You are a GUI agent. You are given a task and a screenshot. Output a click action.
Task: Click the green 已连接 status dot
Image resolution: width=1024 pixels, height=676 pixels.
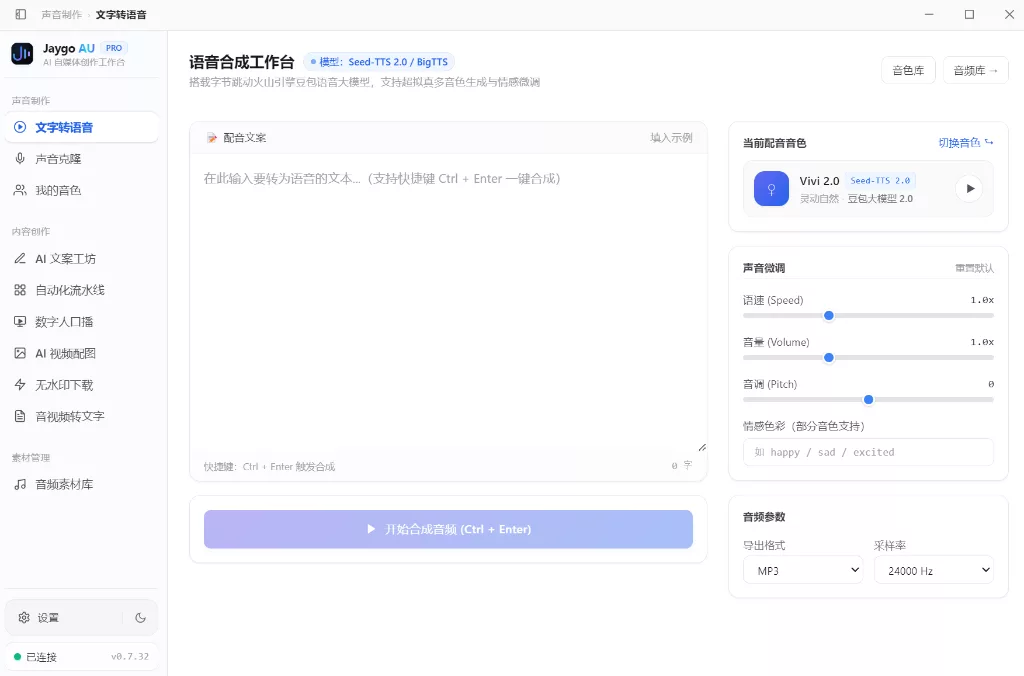click(18, 656)
